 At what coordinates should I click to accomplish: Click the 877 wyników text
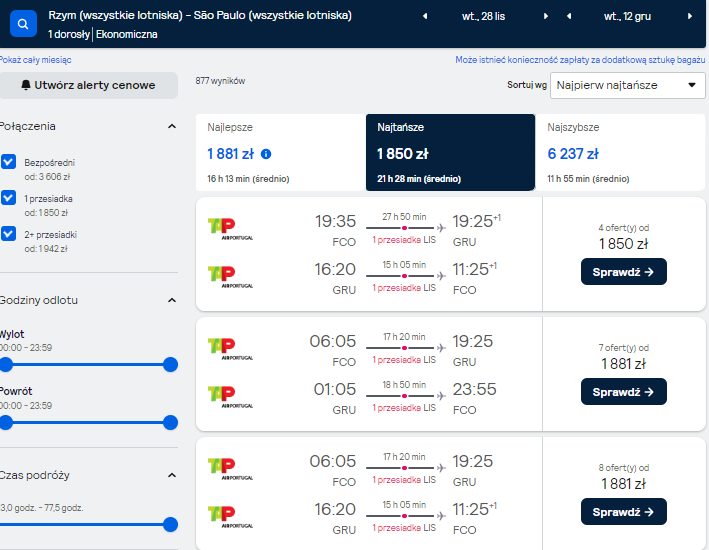[220, 81]
